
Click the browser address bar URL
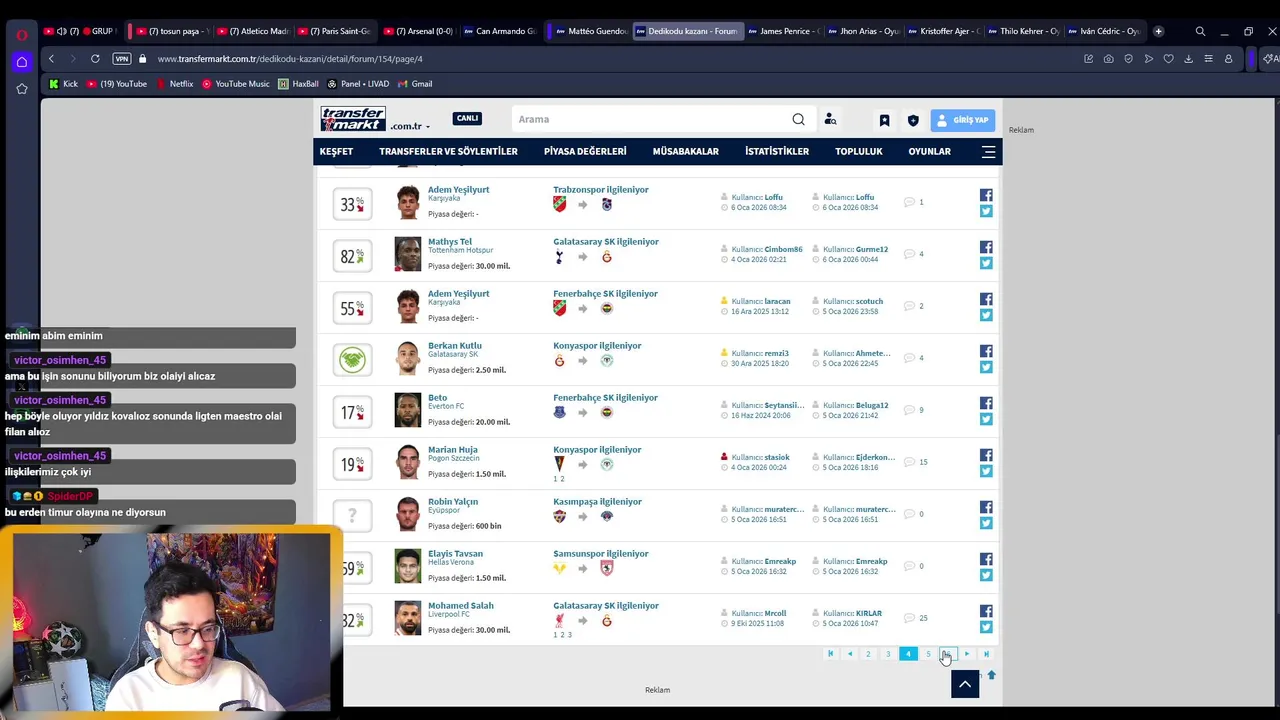(x=290, y=59)
